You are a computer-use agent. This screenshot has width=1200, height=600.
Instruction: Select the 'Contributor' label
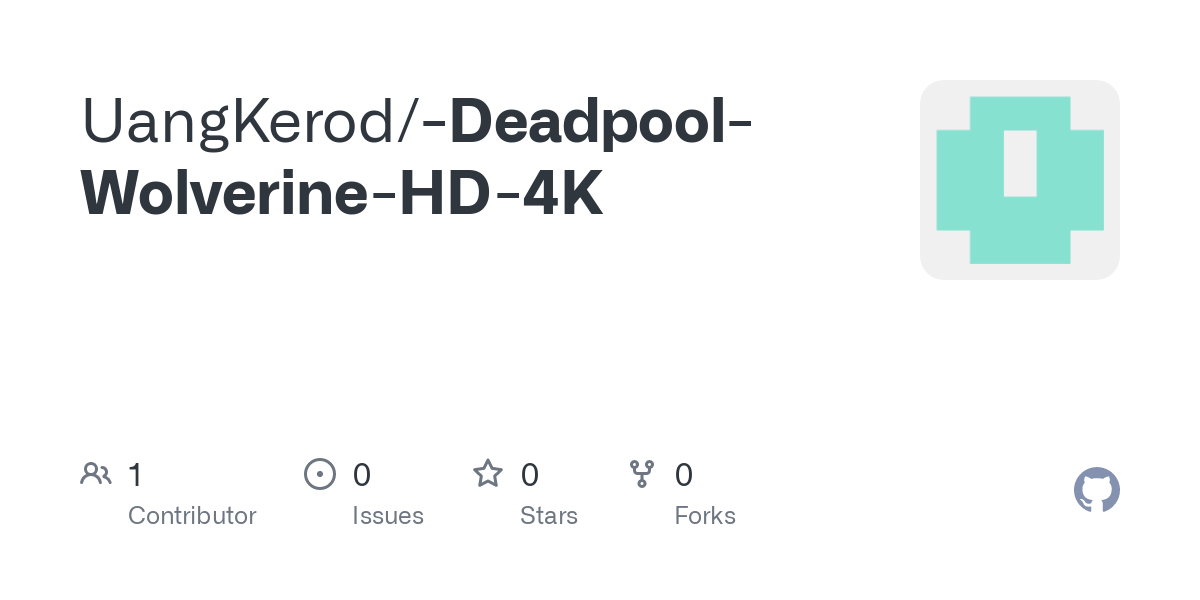[x=192, y=516]
